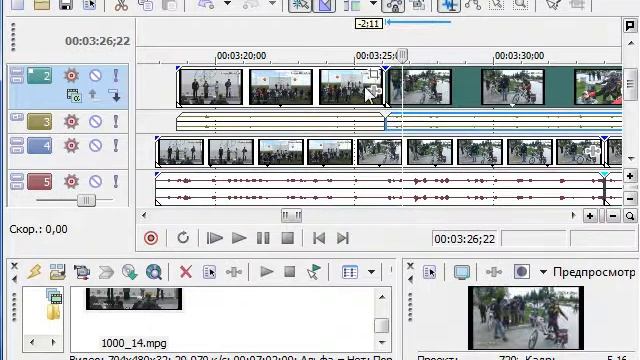Open the Redo history dropdown arrow
The width and height of the screenshot is (640, 360).
coord(272,4)
